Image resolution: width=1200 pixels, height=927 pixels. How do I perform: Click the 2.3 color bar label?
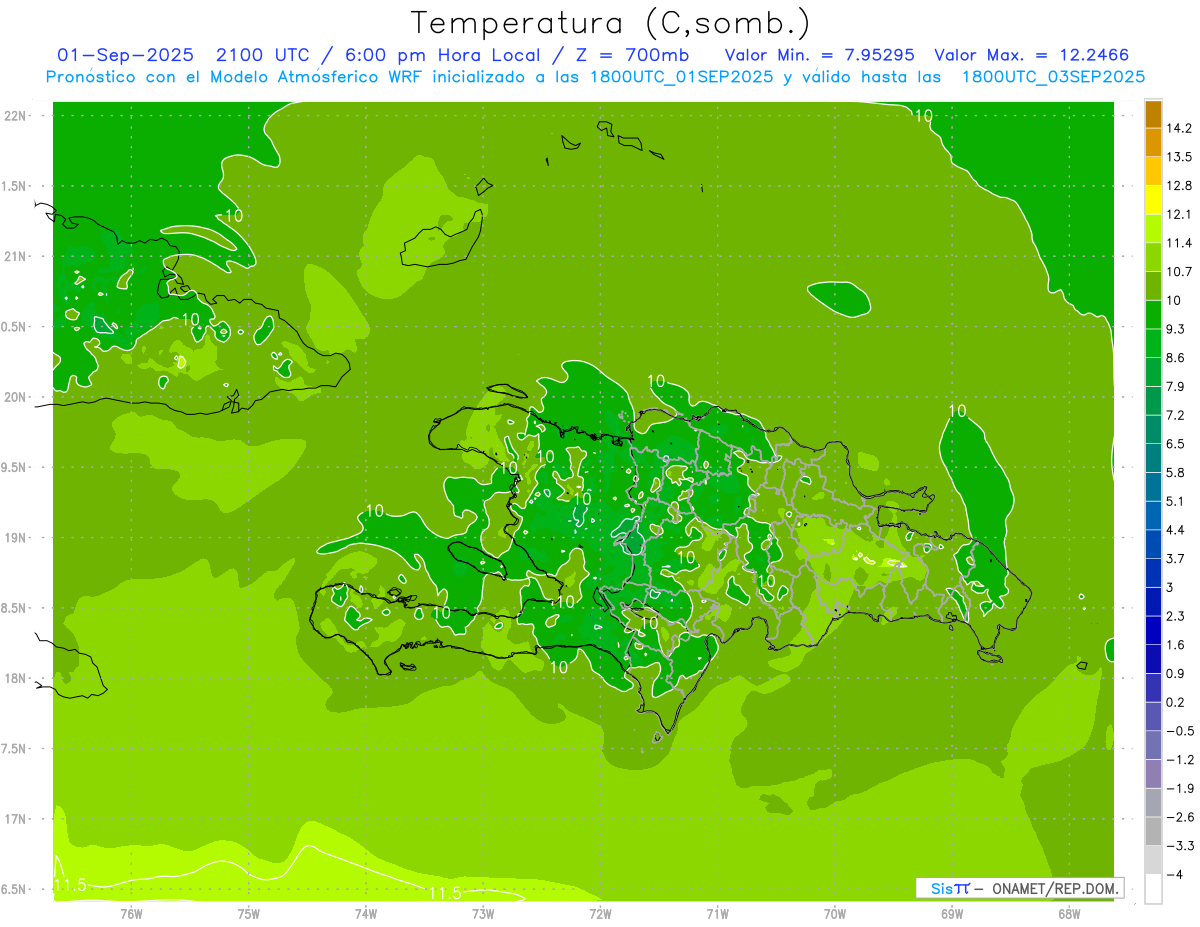(1176, 616)
